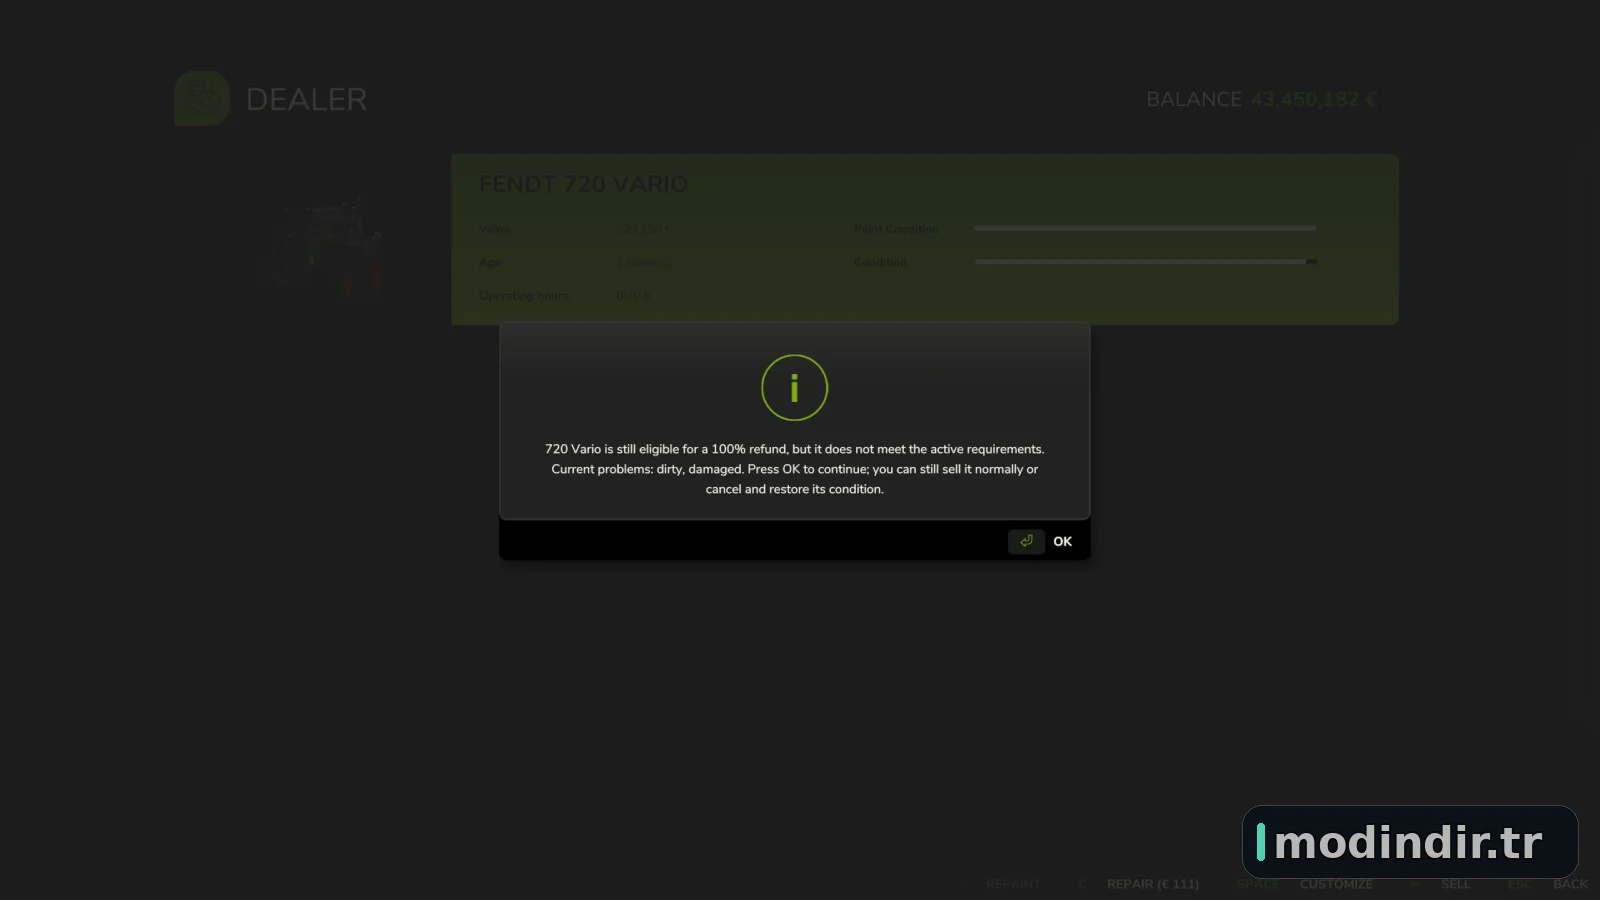The image size is (1600, 900).
Task: Click the dialog message about 100% refund
Action: (x=794, y=469)
